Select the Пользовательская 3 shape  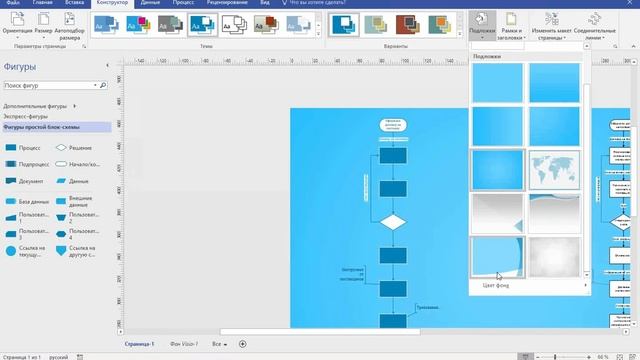tap(27, 234)
